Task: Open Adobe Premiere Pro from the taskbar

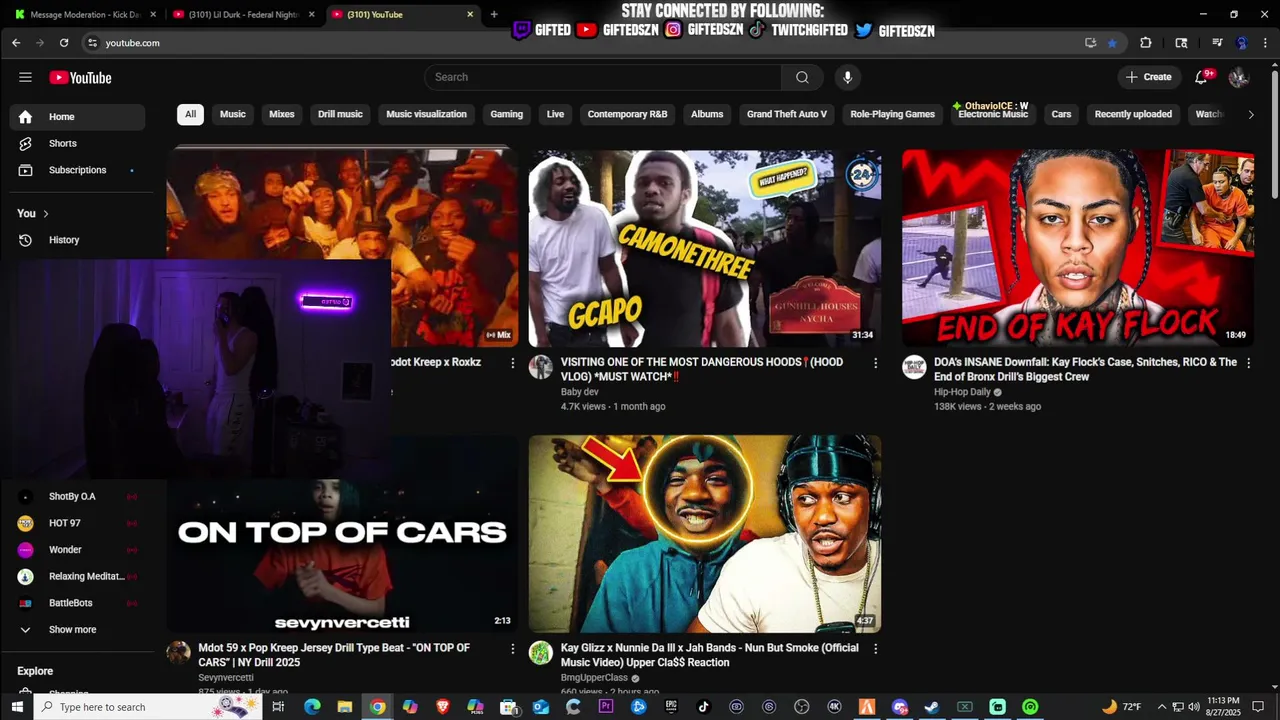Action: click(606, 707)
